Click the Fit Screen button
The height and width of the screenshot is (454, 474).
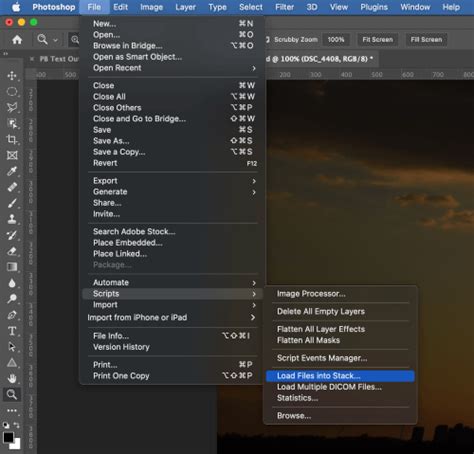pos(378,40)
